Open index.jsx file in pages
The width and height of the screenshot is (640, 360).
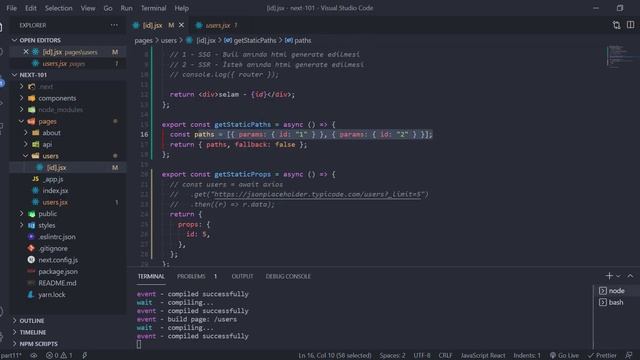(55, 191)
